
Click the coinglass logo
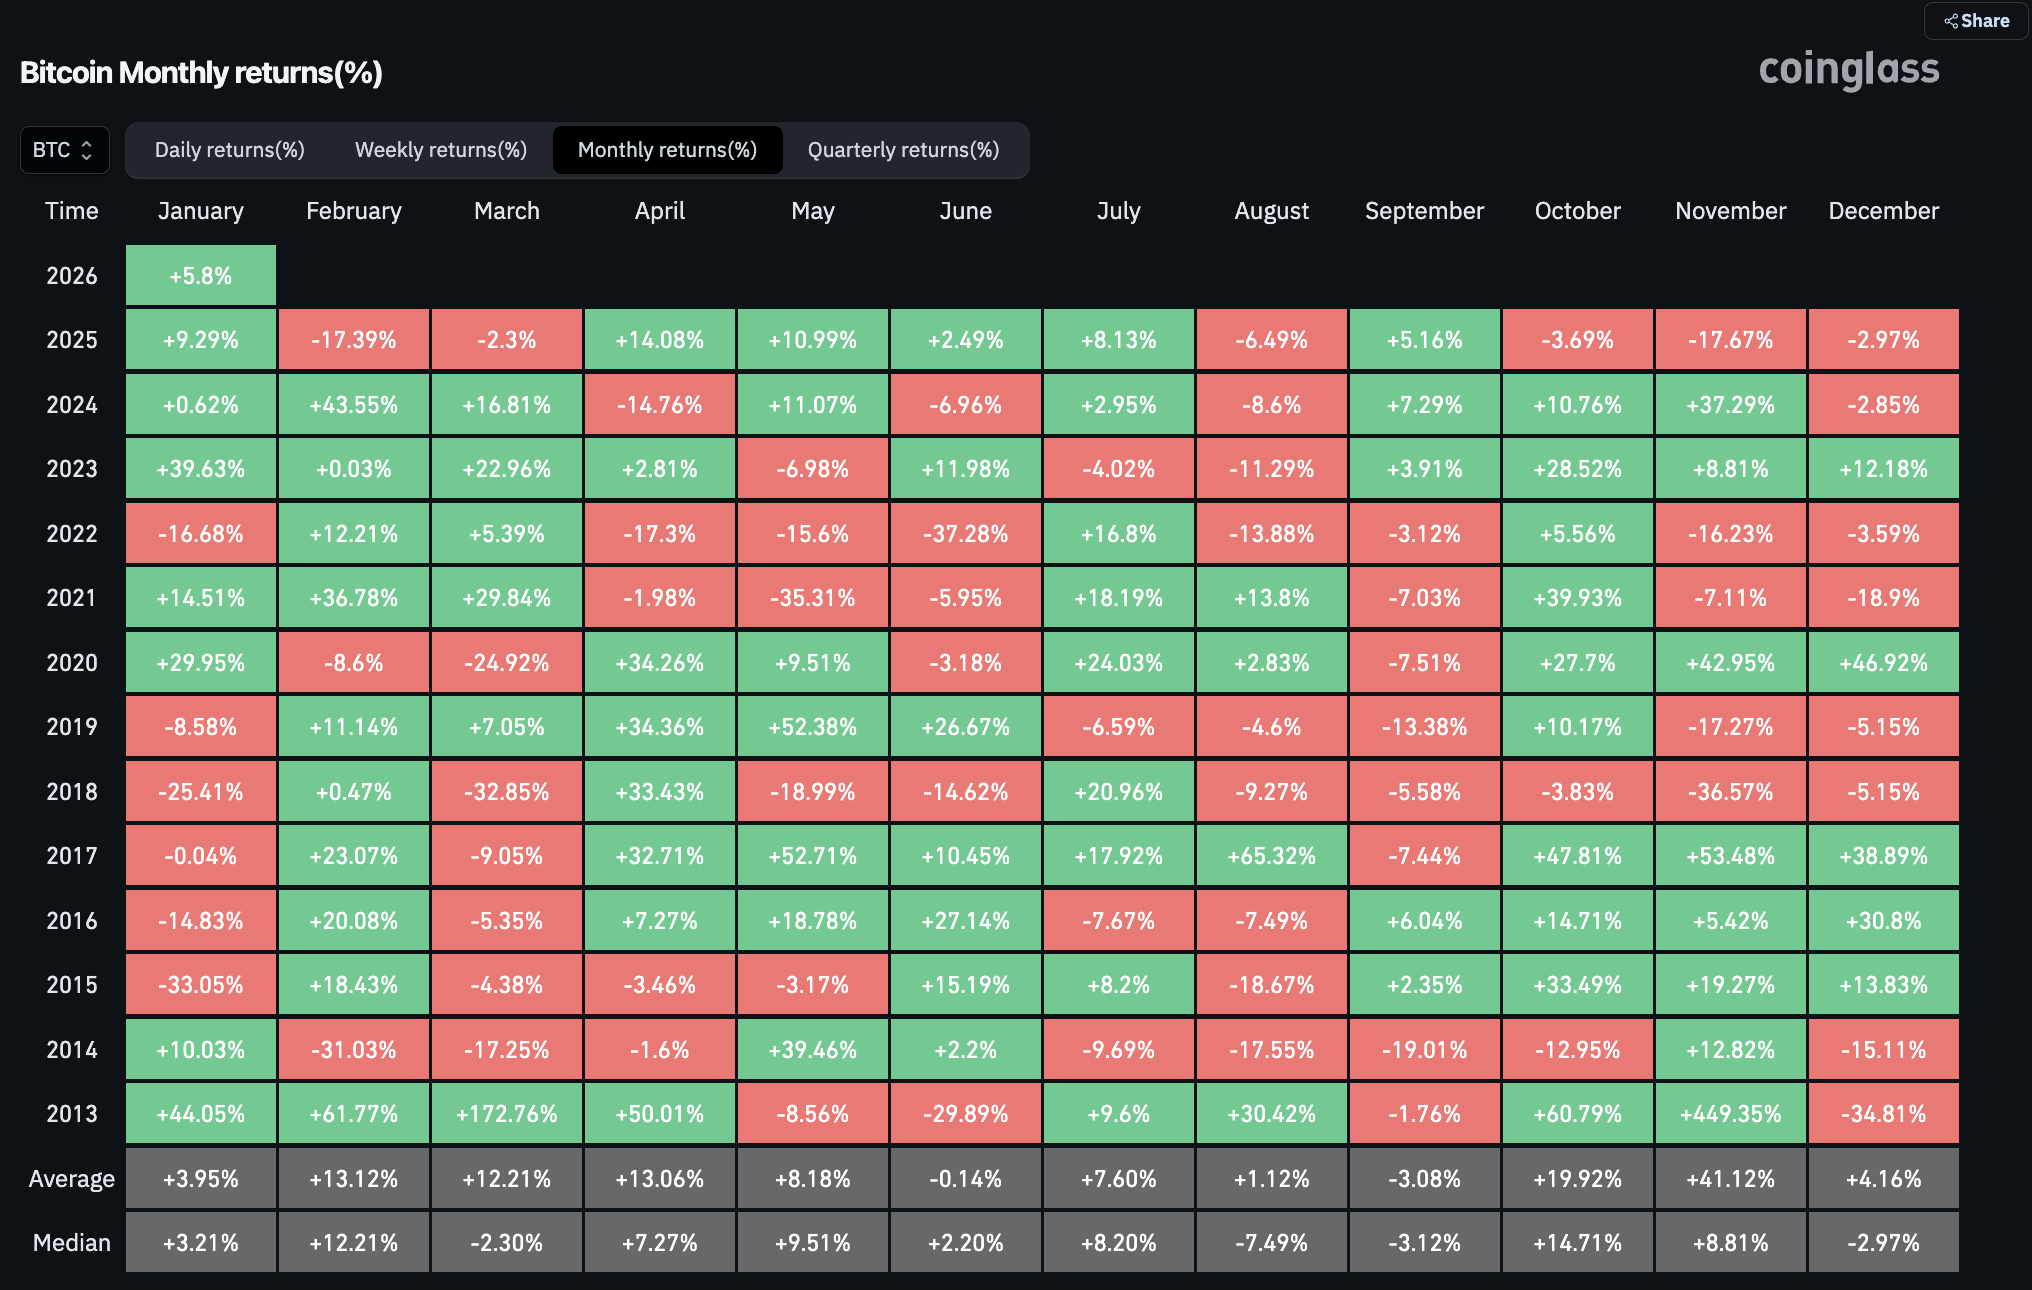pyautogui.click(x=1848, y=70)
